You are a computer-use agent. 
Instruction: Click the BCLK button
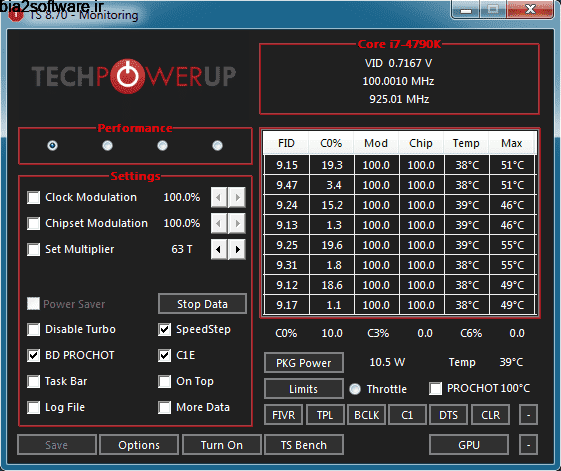(x=367, y=415)
